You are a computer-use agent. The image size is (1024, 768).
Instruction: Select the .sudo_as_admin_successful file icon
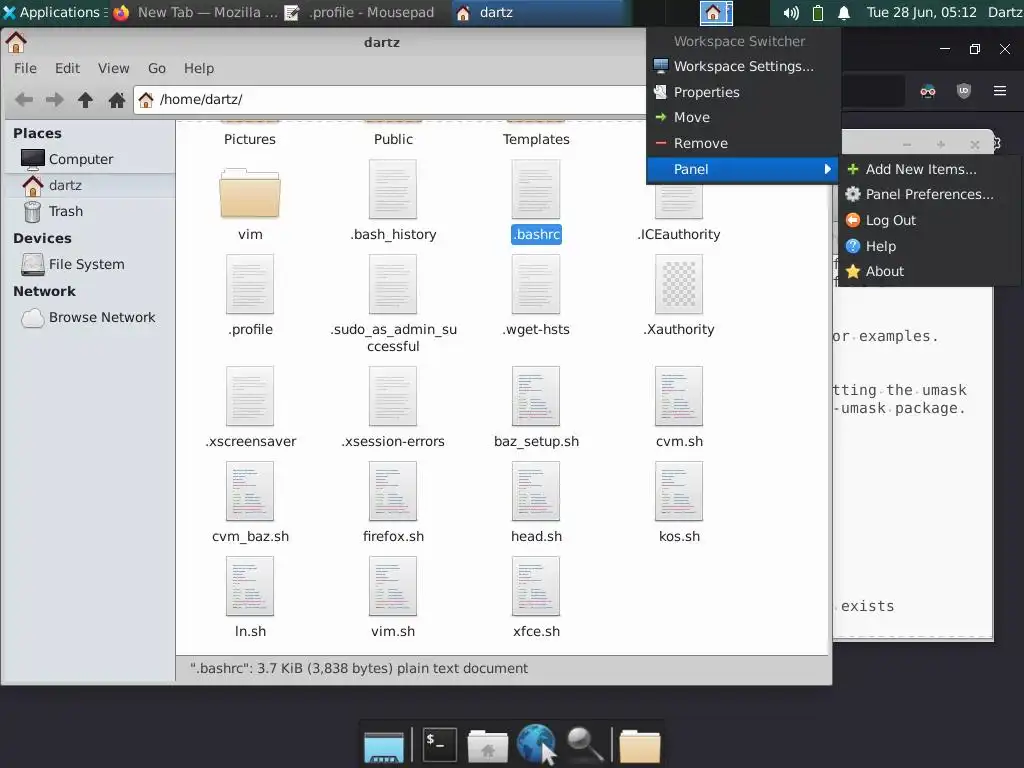392,284
